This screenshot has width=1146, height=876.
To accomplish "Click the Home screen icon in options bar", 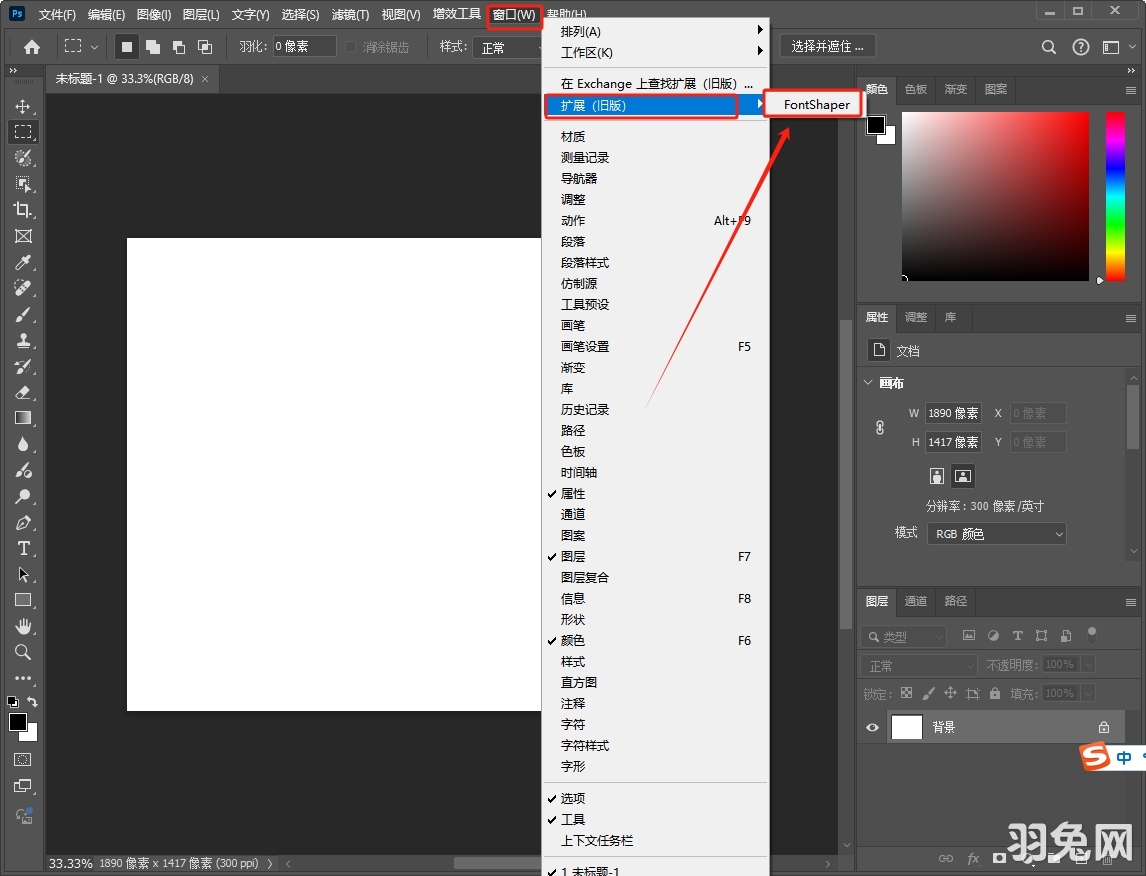I will point(29,46).
